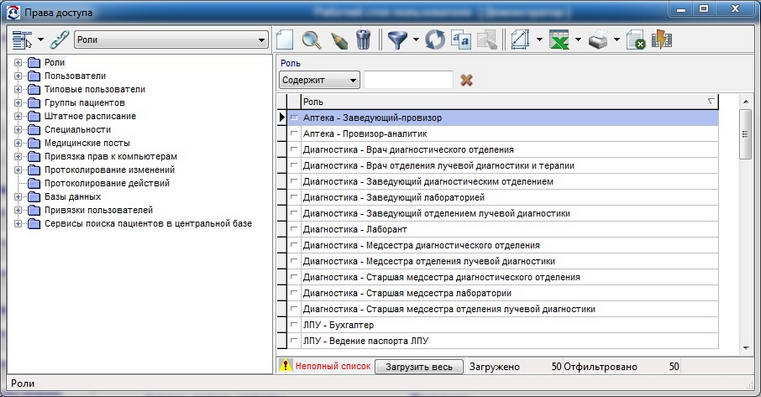761x397 pixels.
Task: Check Диагностика - Старшая медсестра лаборатории checkbox
Action: pos(294,293)
